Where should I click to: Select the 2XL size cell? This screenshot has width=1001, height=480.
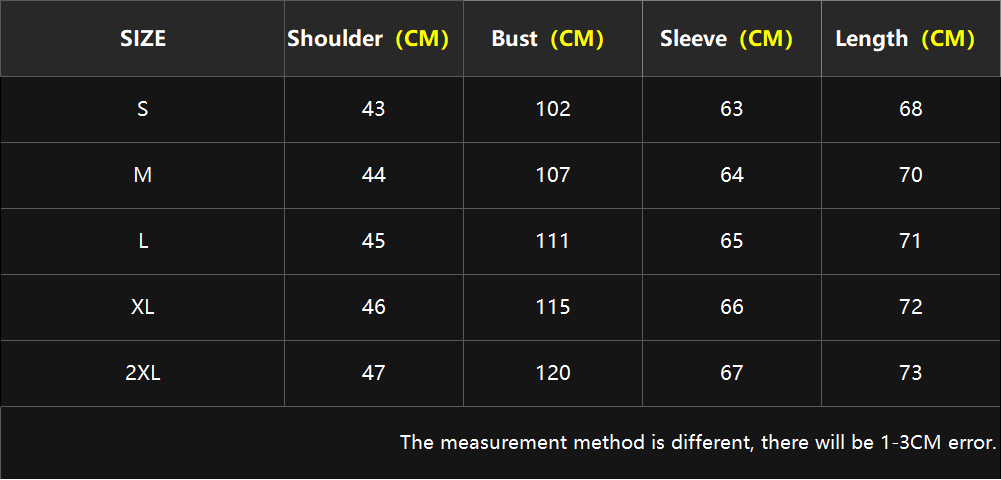click(142, 373)
